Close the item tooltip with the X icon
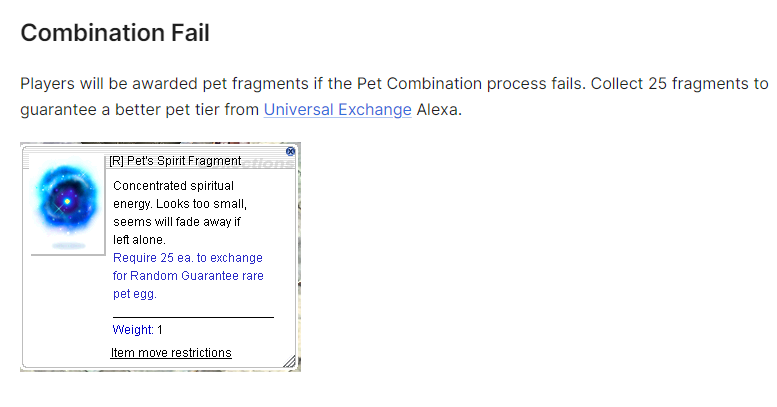777x407 pixels. click(290, 151)
